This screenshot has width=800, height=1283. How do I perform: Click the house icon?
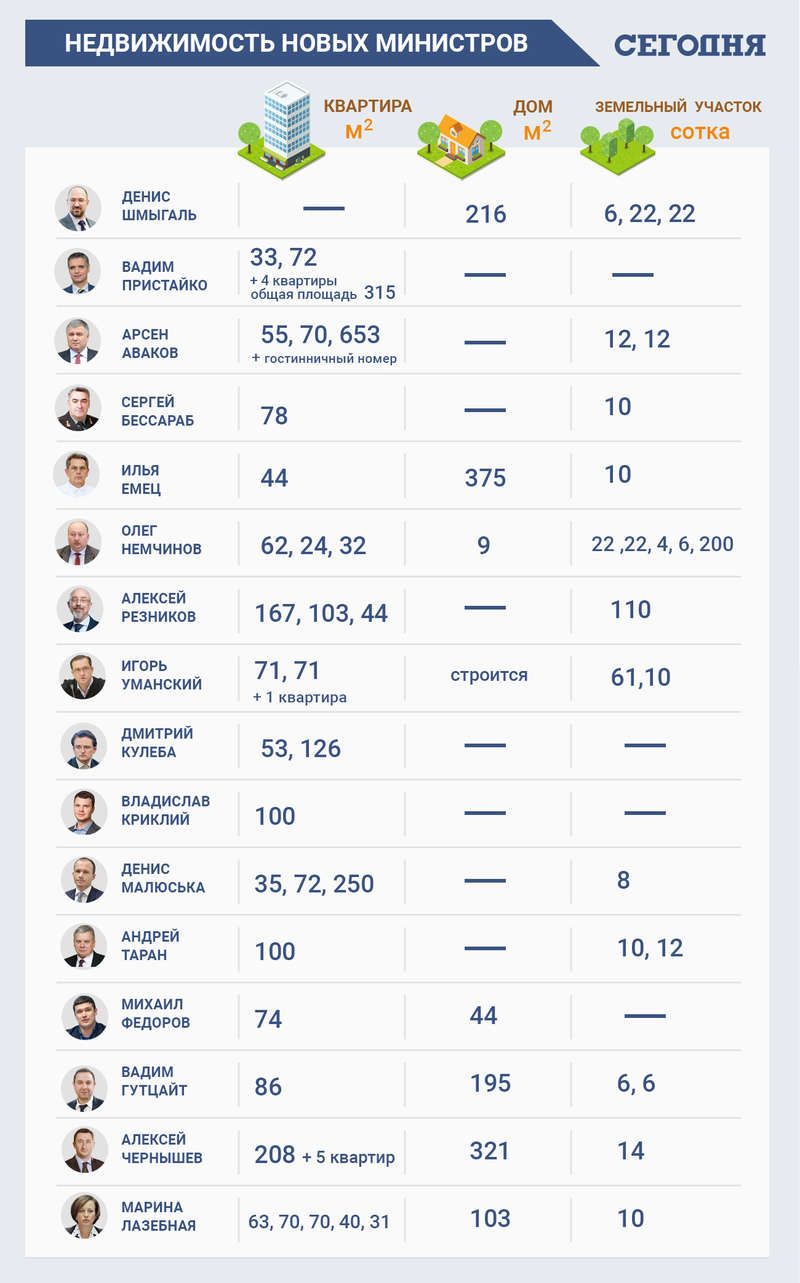coord(459,138)
